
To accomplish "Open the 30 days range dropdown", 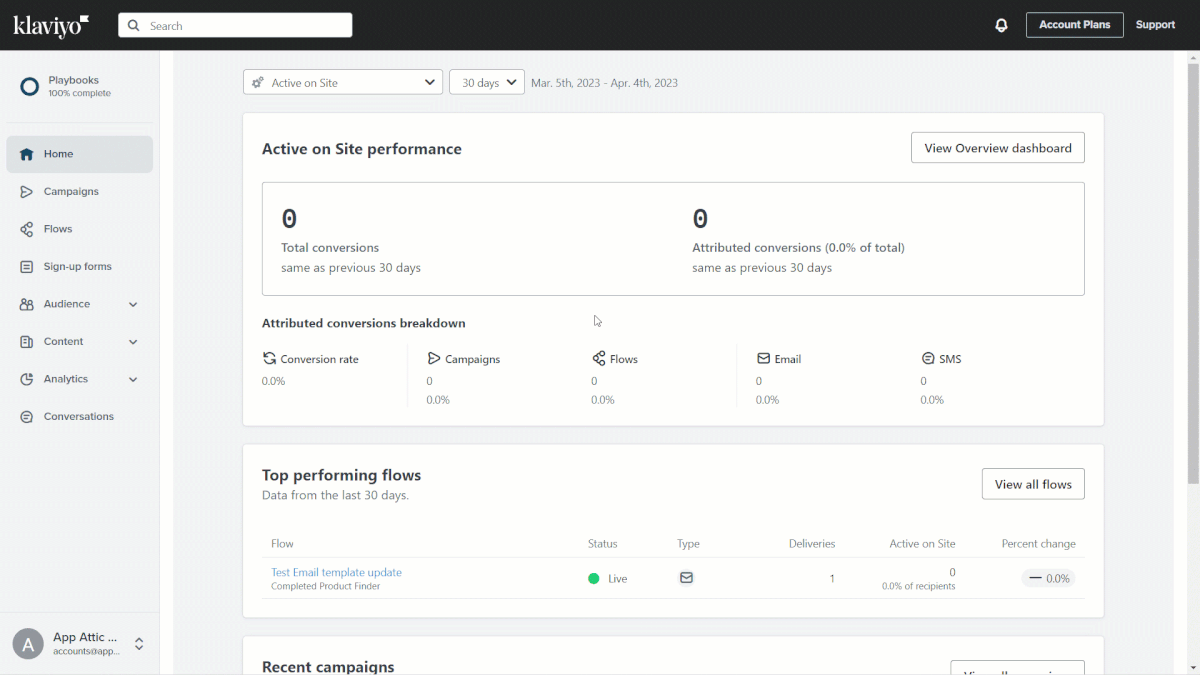I will tap(486, 83).
